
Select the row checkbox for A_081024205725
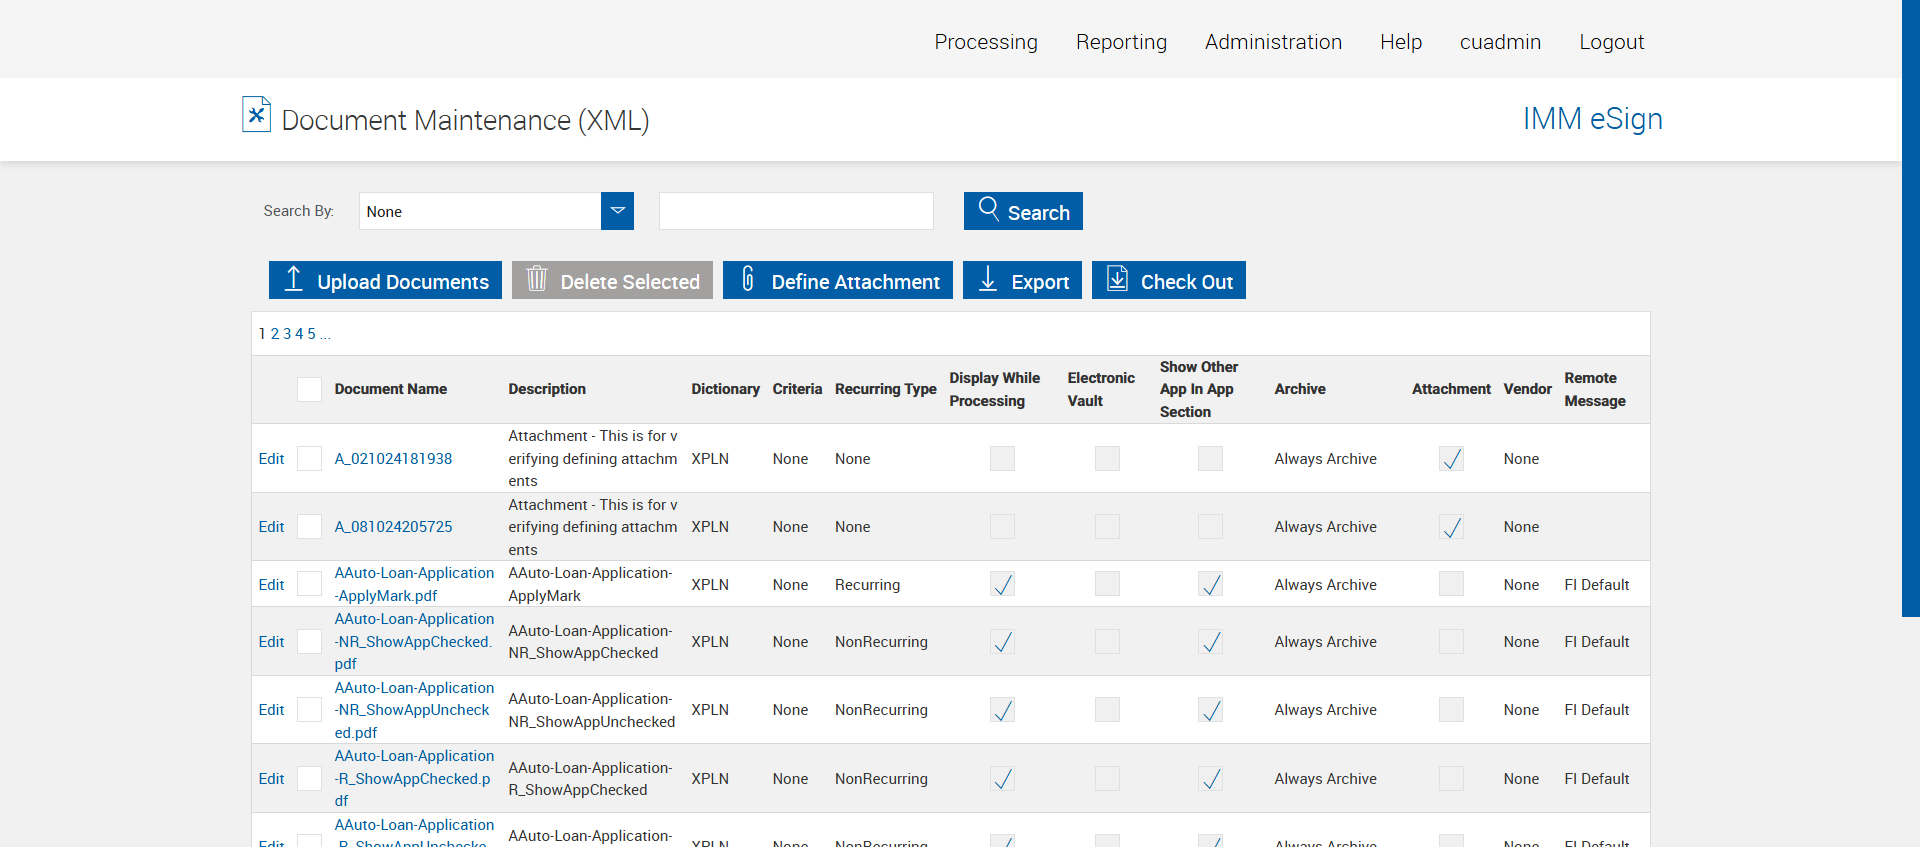point(310,527)
